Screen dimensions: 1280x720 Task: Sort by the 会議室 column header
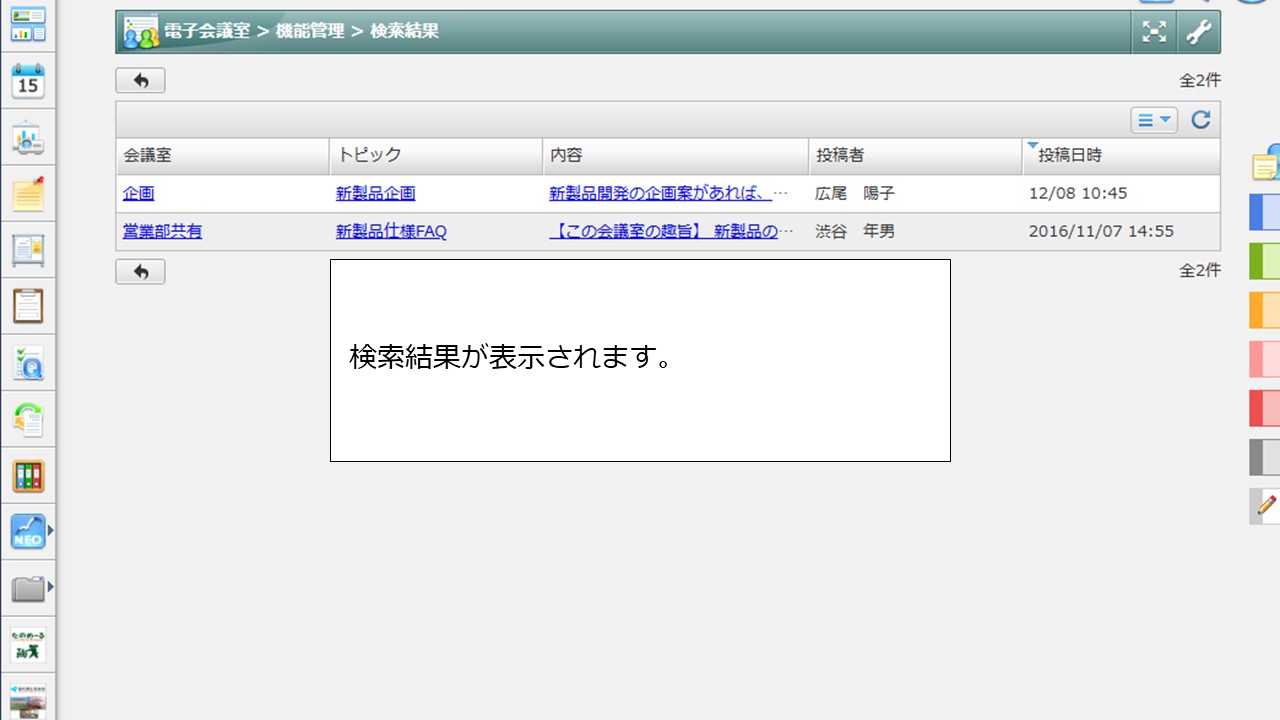pos(222,156)
